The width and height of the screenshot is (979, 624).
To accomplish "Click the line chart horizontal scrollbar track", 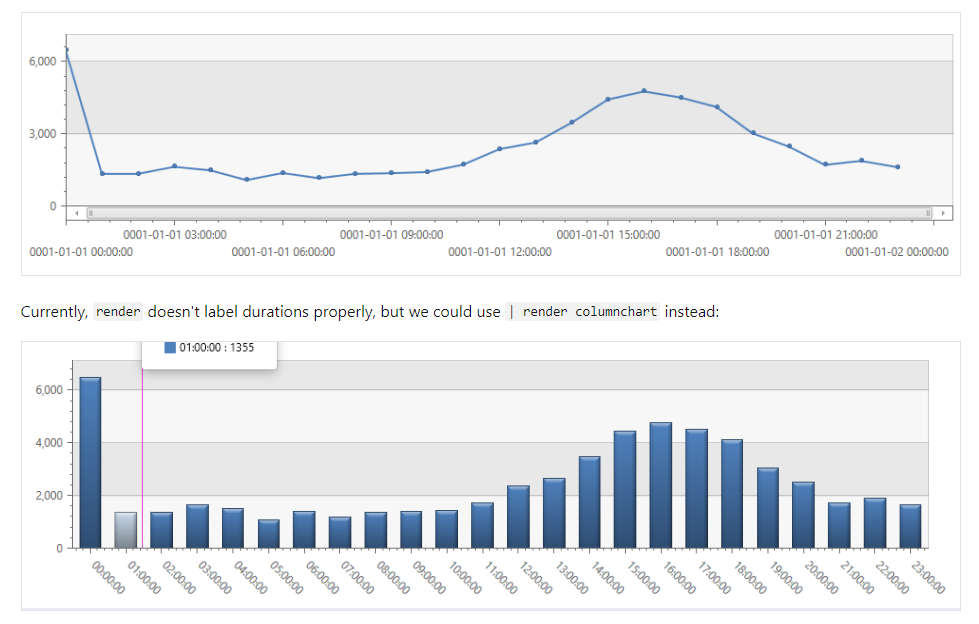I will [509, 213].
